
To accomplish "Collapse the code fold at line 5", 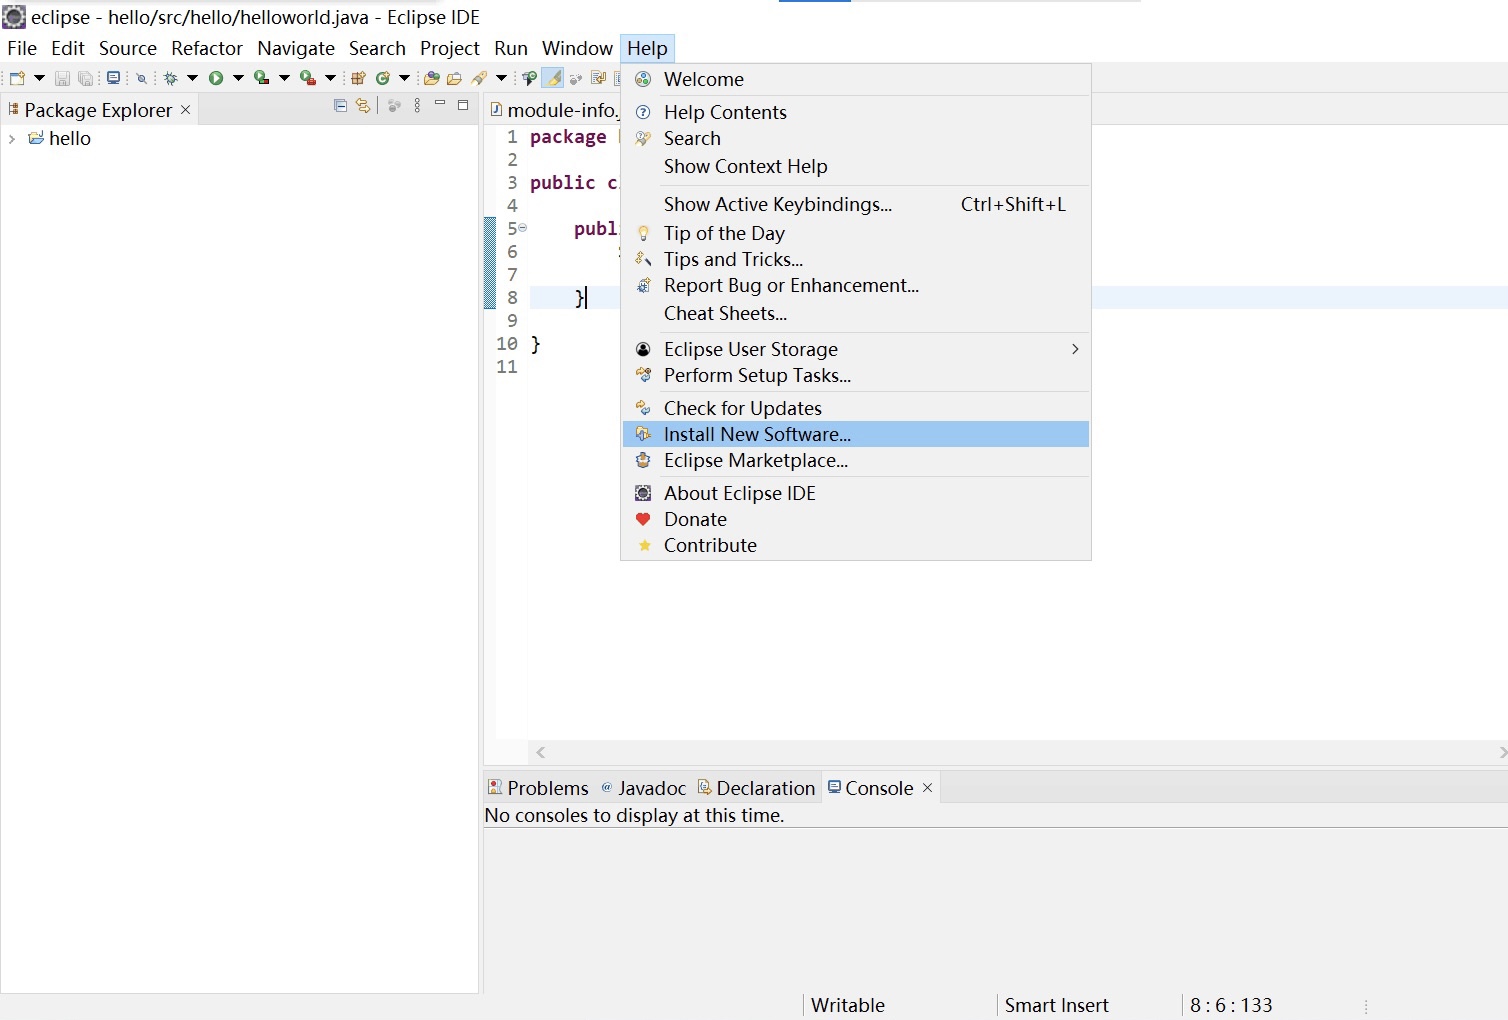I will click(x=522, y=228).
